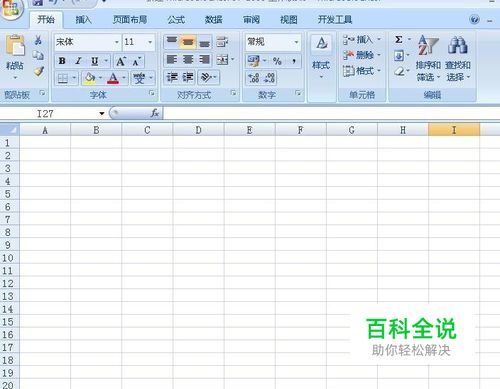Click the phonetic guide (文) icon
Viewport: 500px width, 389px height.
(x=139, y=78)
